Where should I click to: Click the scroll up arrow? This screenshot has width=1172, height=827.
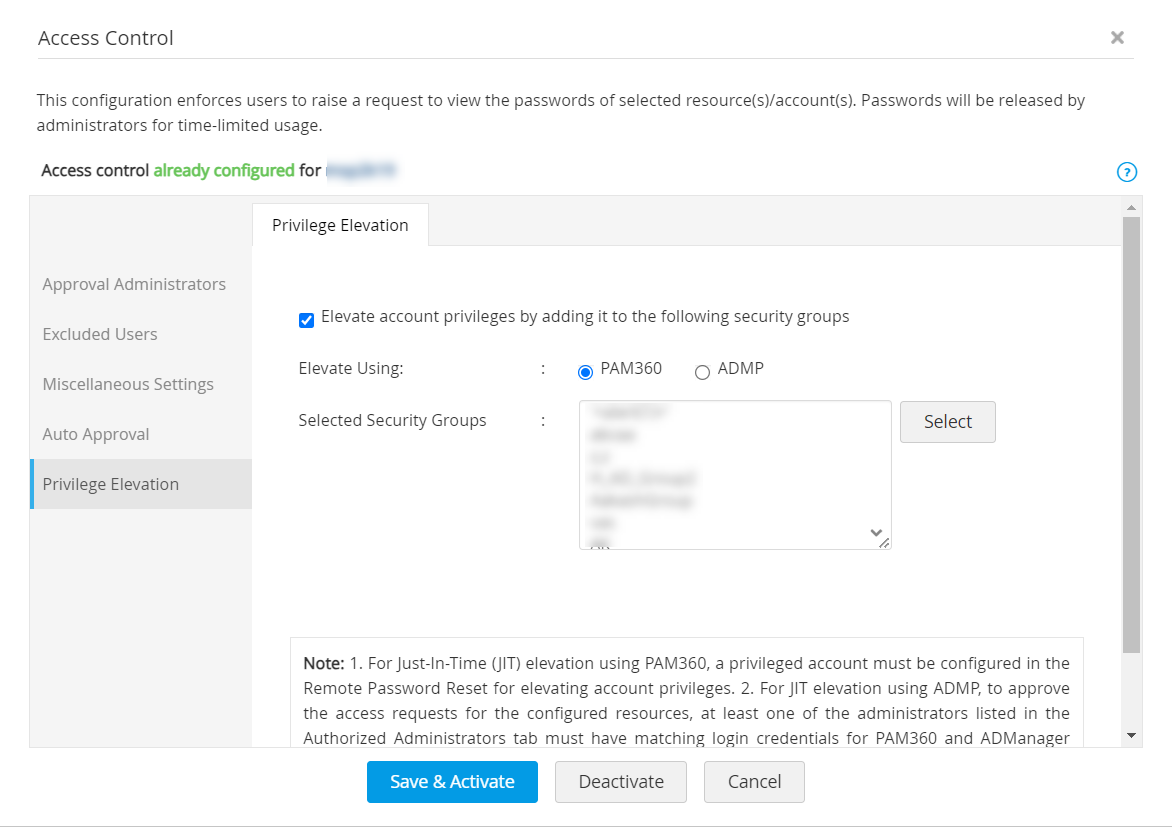[x=1131, y=208]
